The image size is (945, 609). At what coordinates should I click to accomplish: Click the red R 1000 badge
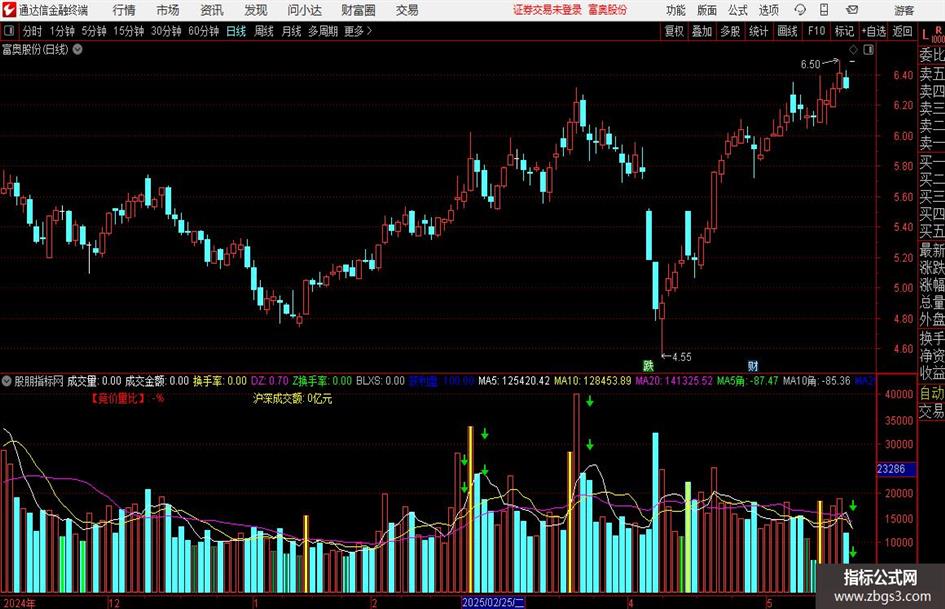(938, 34)
